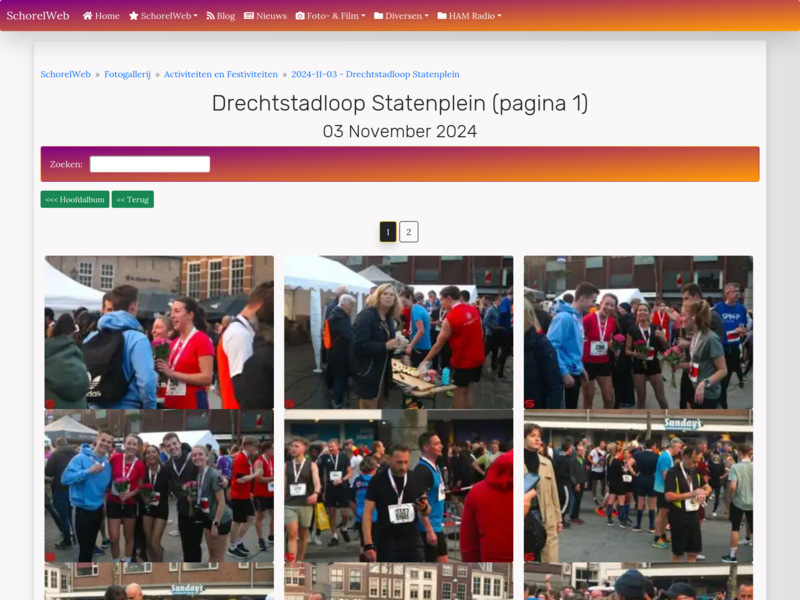The width and height of the screenshot is (800, 600).
Task: Click the Drechtstadloop Statenplein (pagina 1) heading
Action: tap(400, 104)
